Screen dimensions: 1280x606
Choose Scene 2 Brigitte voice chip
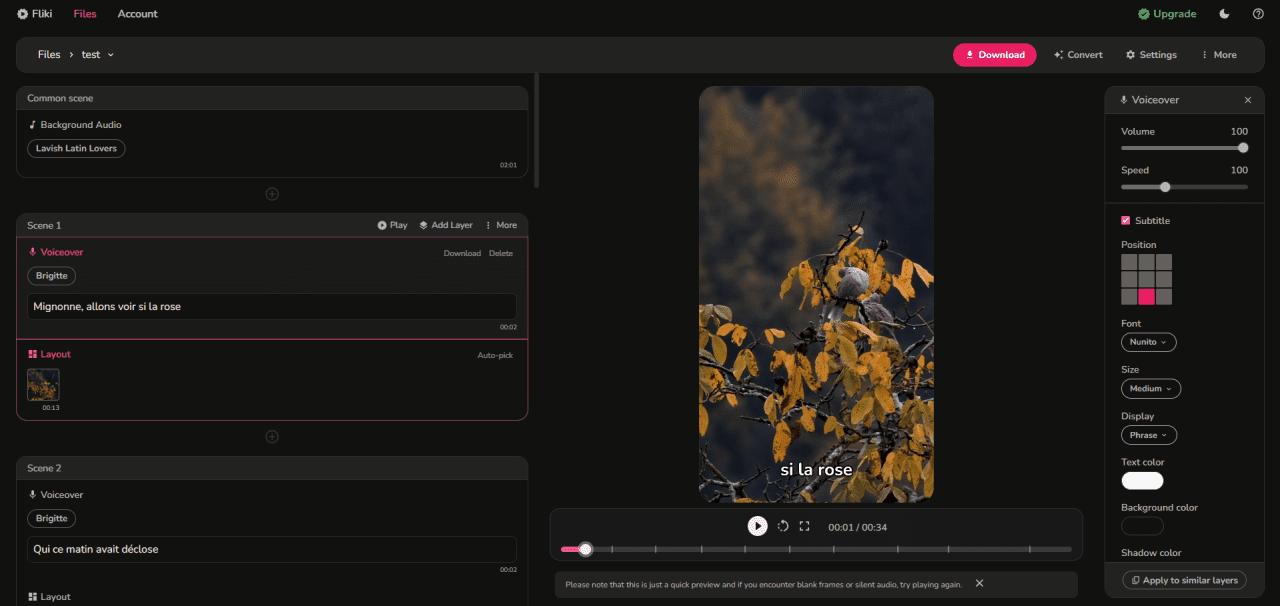coord(51,518)
